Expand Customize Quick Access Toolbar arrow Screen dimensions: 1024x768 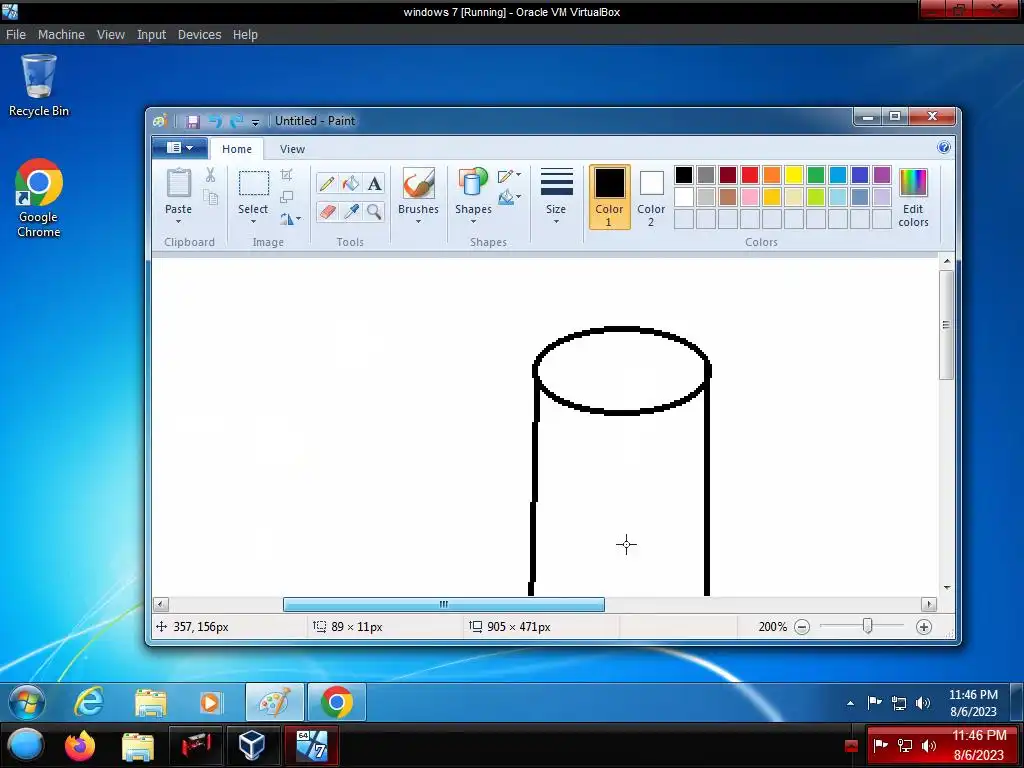(255, 122)
